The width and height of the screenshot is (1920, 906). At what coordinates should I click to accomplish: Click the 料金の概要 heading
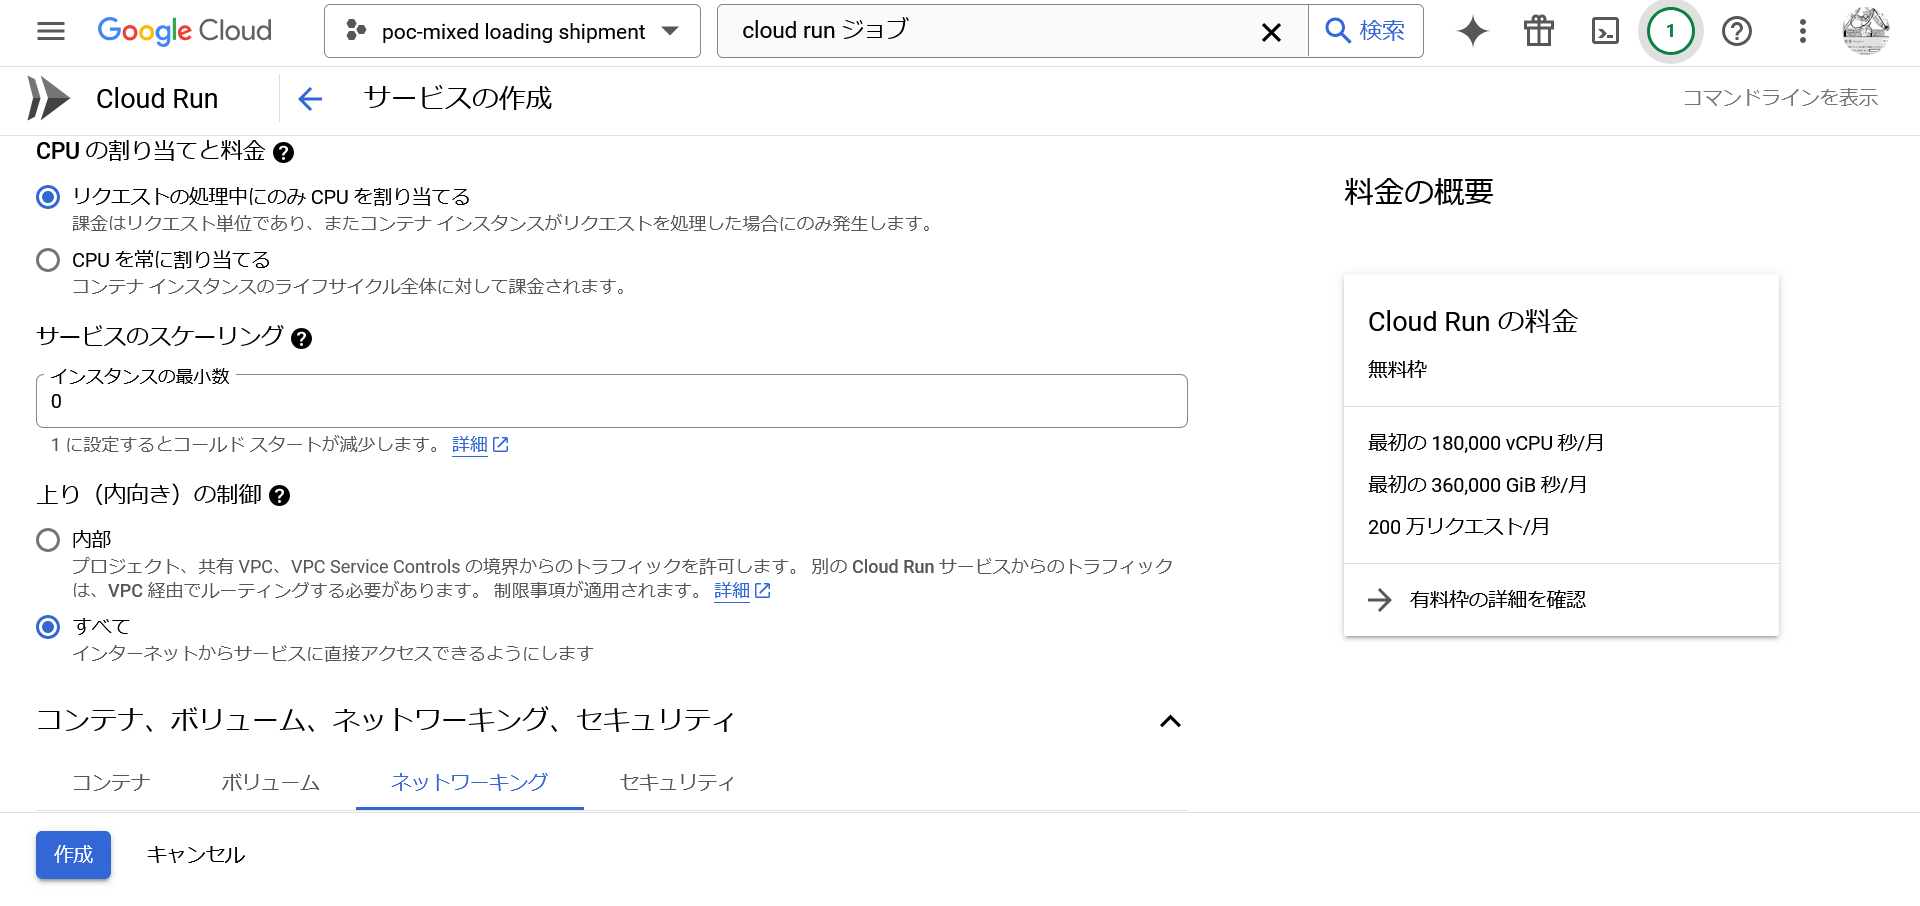point(1418,192)
